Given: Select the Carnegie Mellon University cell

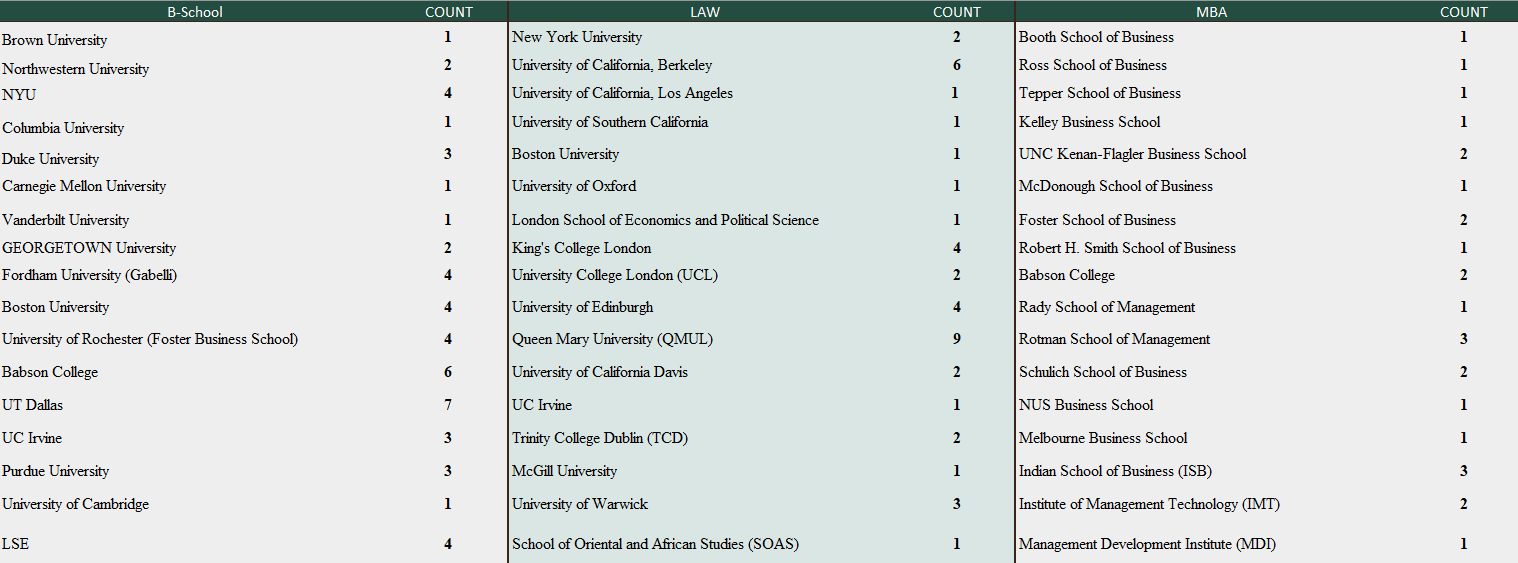Looking at the screenshot, I should [84, 186].
